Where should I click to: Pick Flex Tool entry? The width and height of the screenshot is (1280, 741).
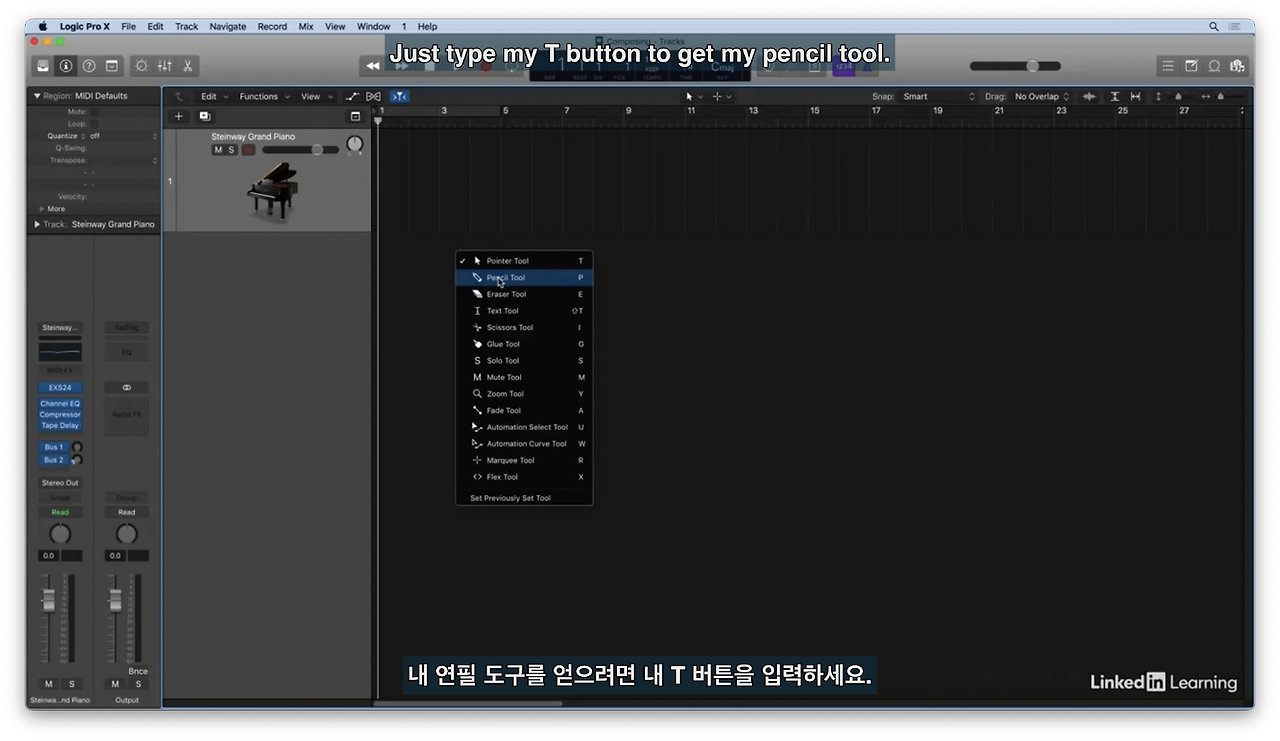pos(524,477)
